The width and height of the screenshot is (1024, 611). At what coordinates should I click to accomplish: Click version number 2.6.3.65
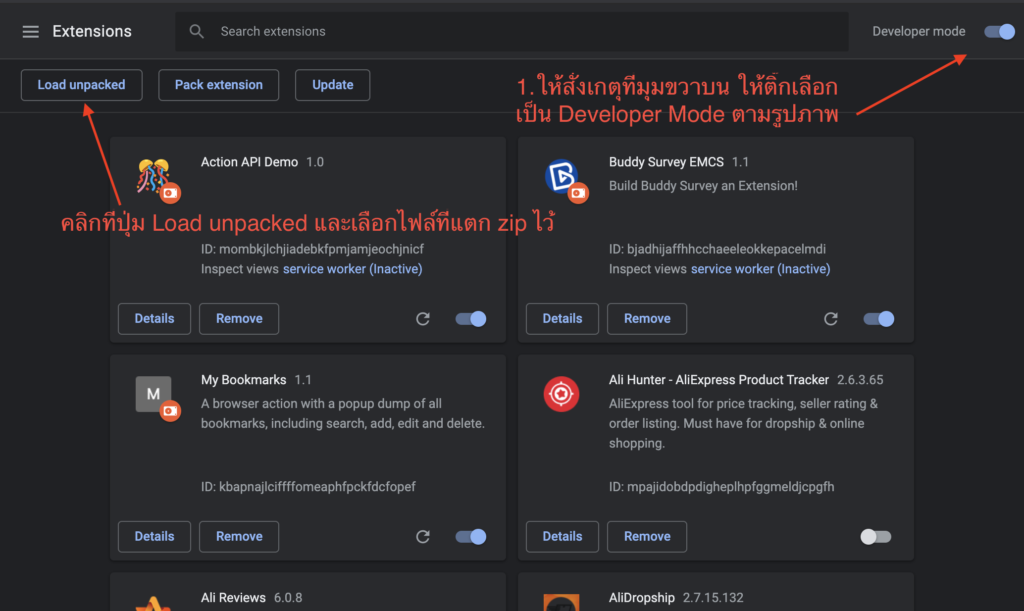860,380
